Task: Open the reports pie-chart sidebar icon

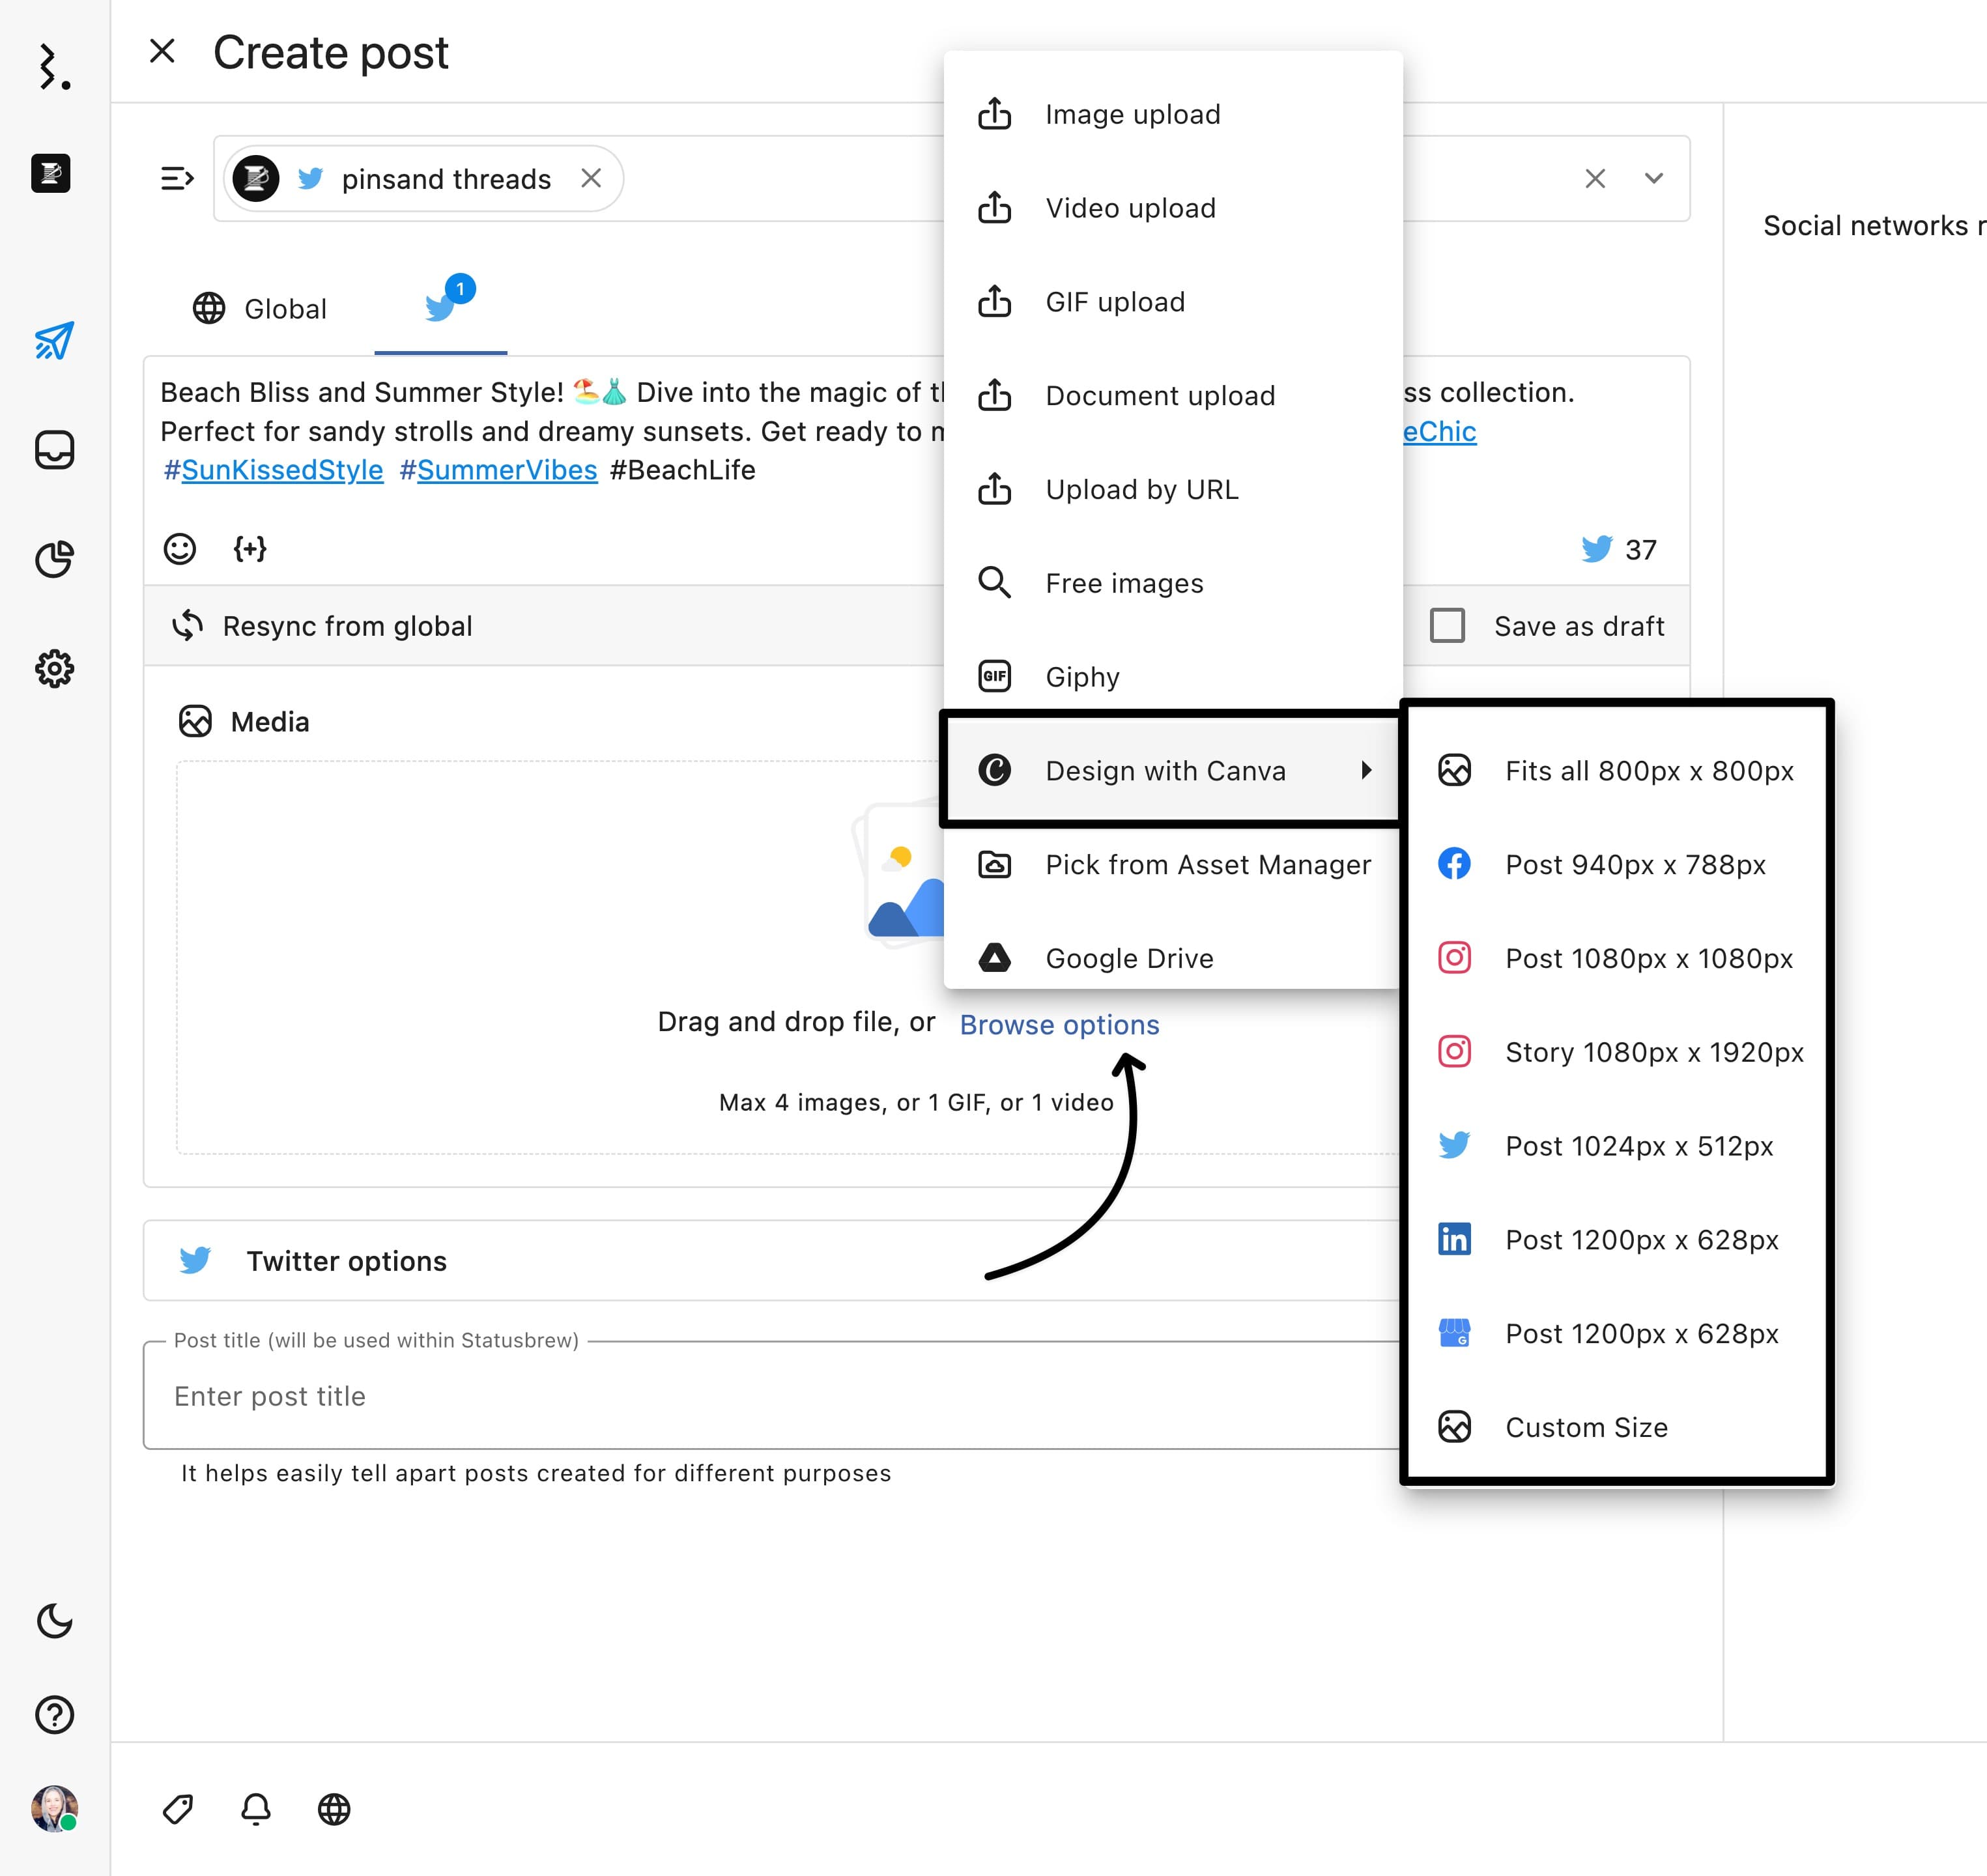Action: click(x=54, y=559)
